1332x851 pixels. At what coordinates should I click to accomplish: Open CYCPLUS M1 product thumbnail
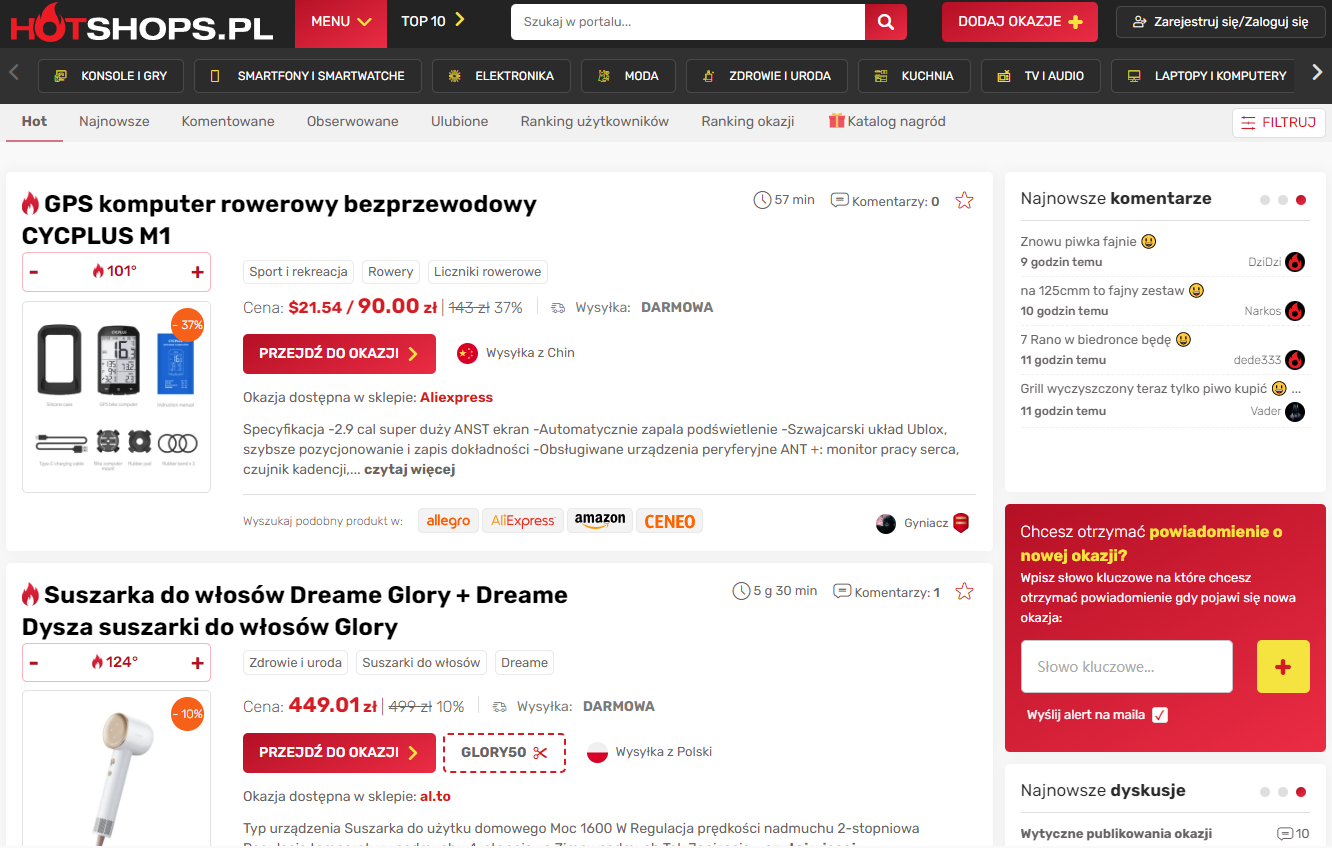116,397
